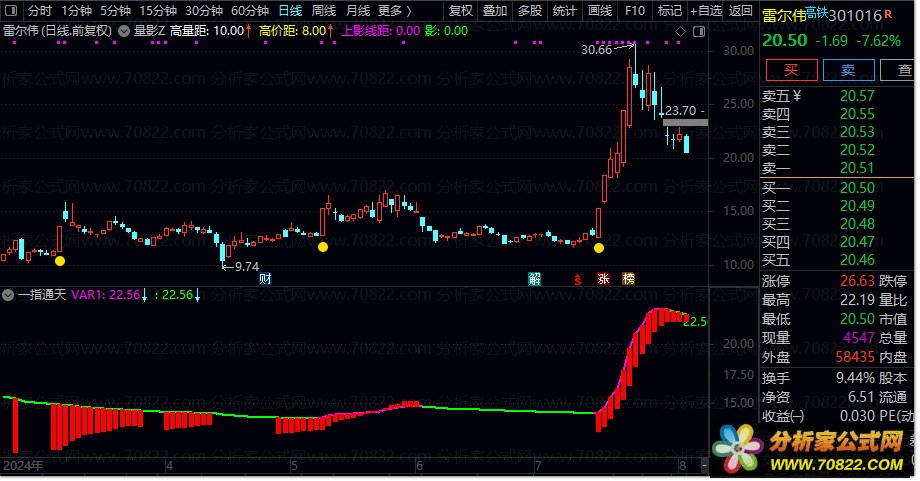Image resolution: width=920 pixels, height=481 pixels.
Task: Select the 15分钟 period tab
Action: coord(158,11)
